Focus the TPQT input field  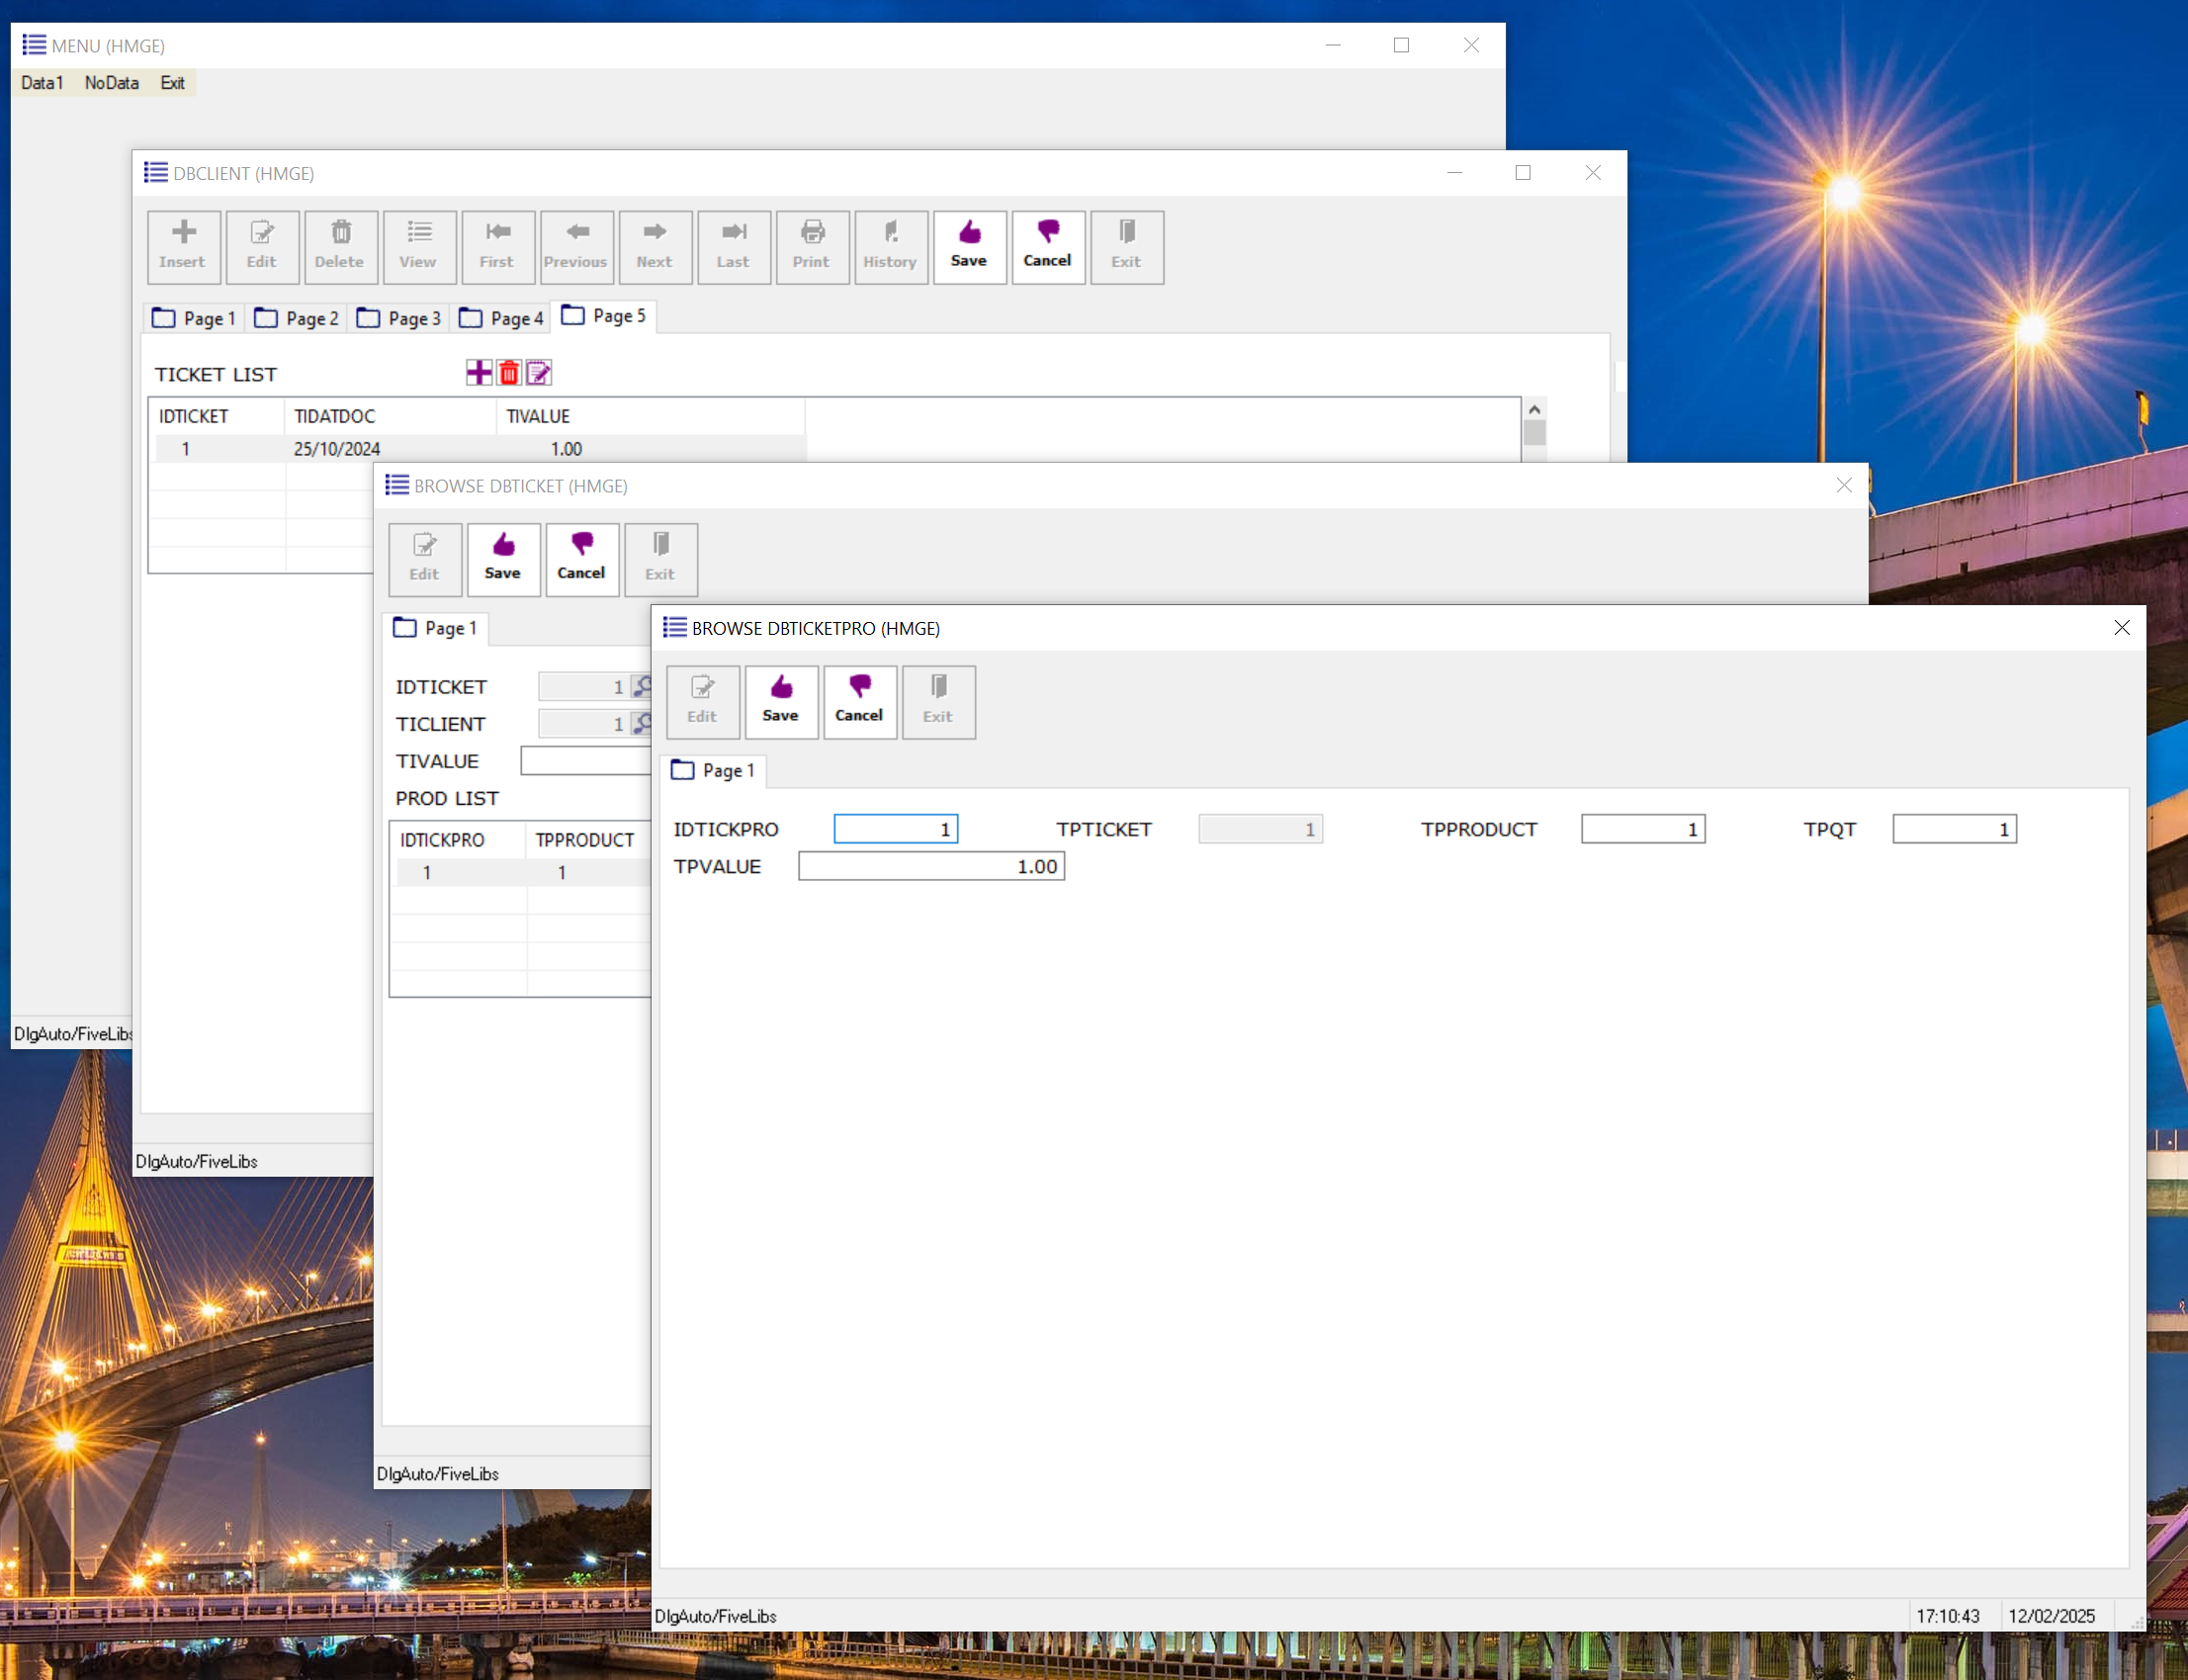(x=1953, y=829)
